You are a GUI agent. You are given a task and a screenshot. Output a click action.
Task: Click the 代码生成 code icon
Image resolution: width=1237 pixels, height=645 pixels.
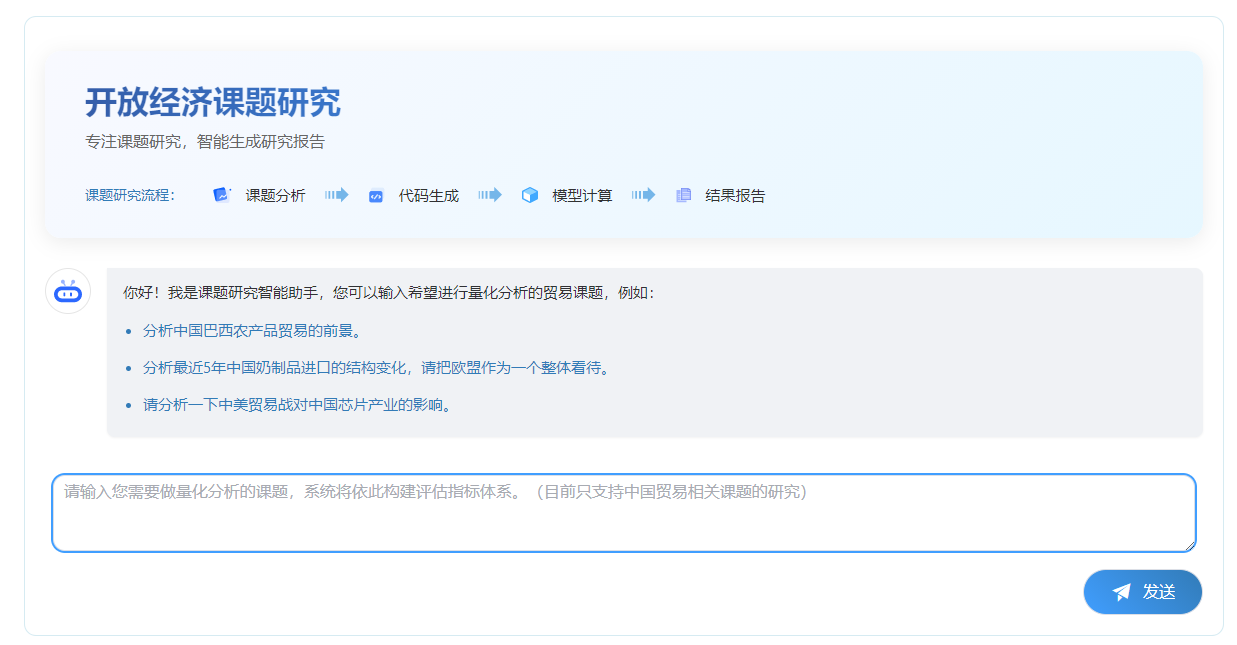tap(376, 196)
